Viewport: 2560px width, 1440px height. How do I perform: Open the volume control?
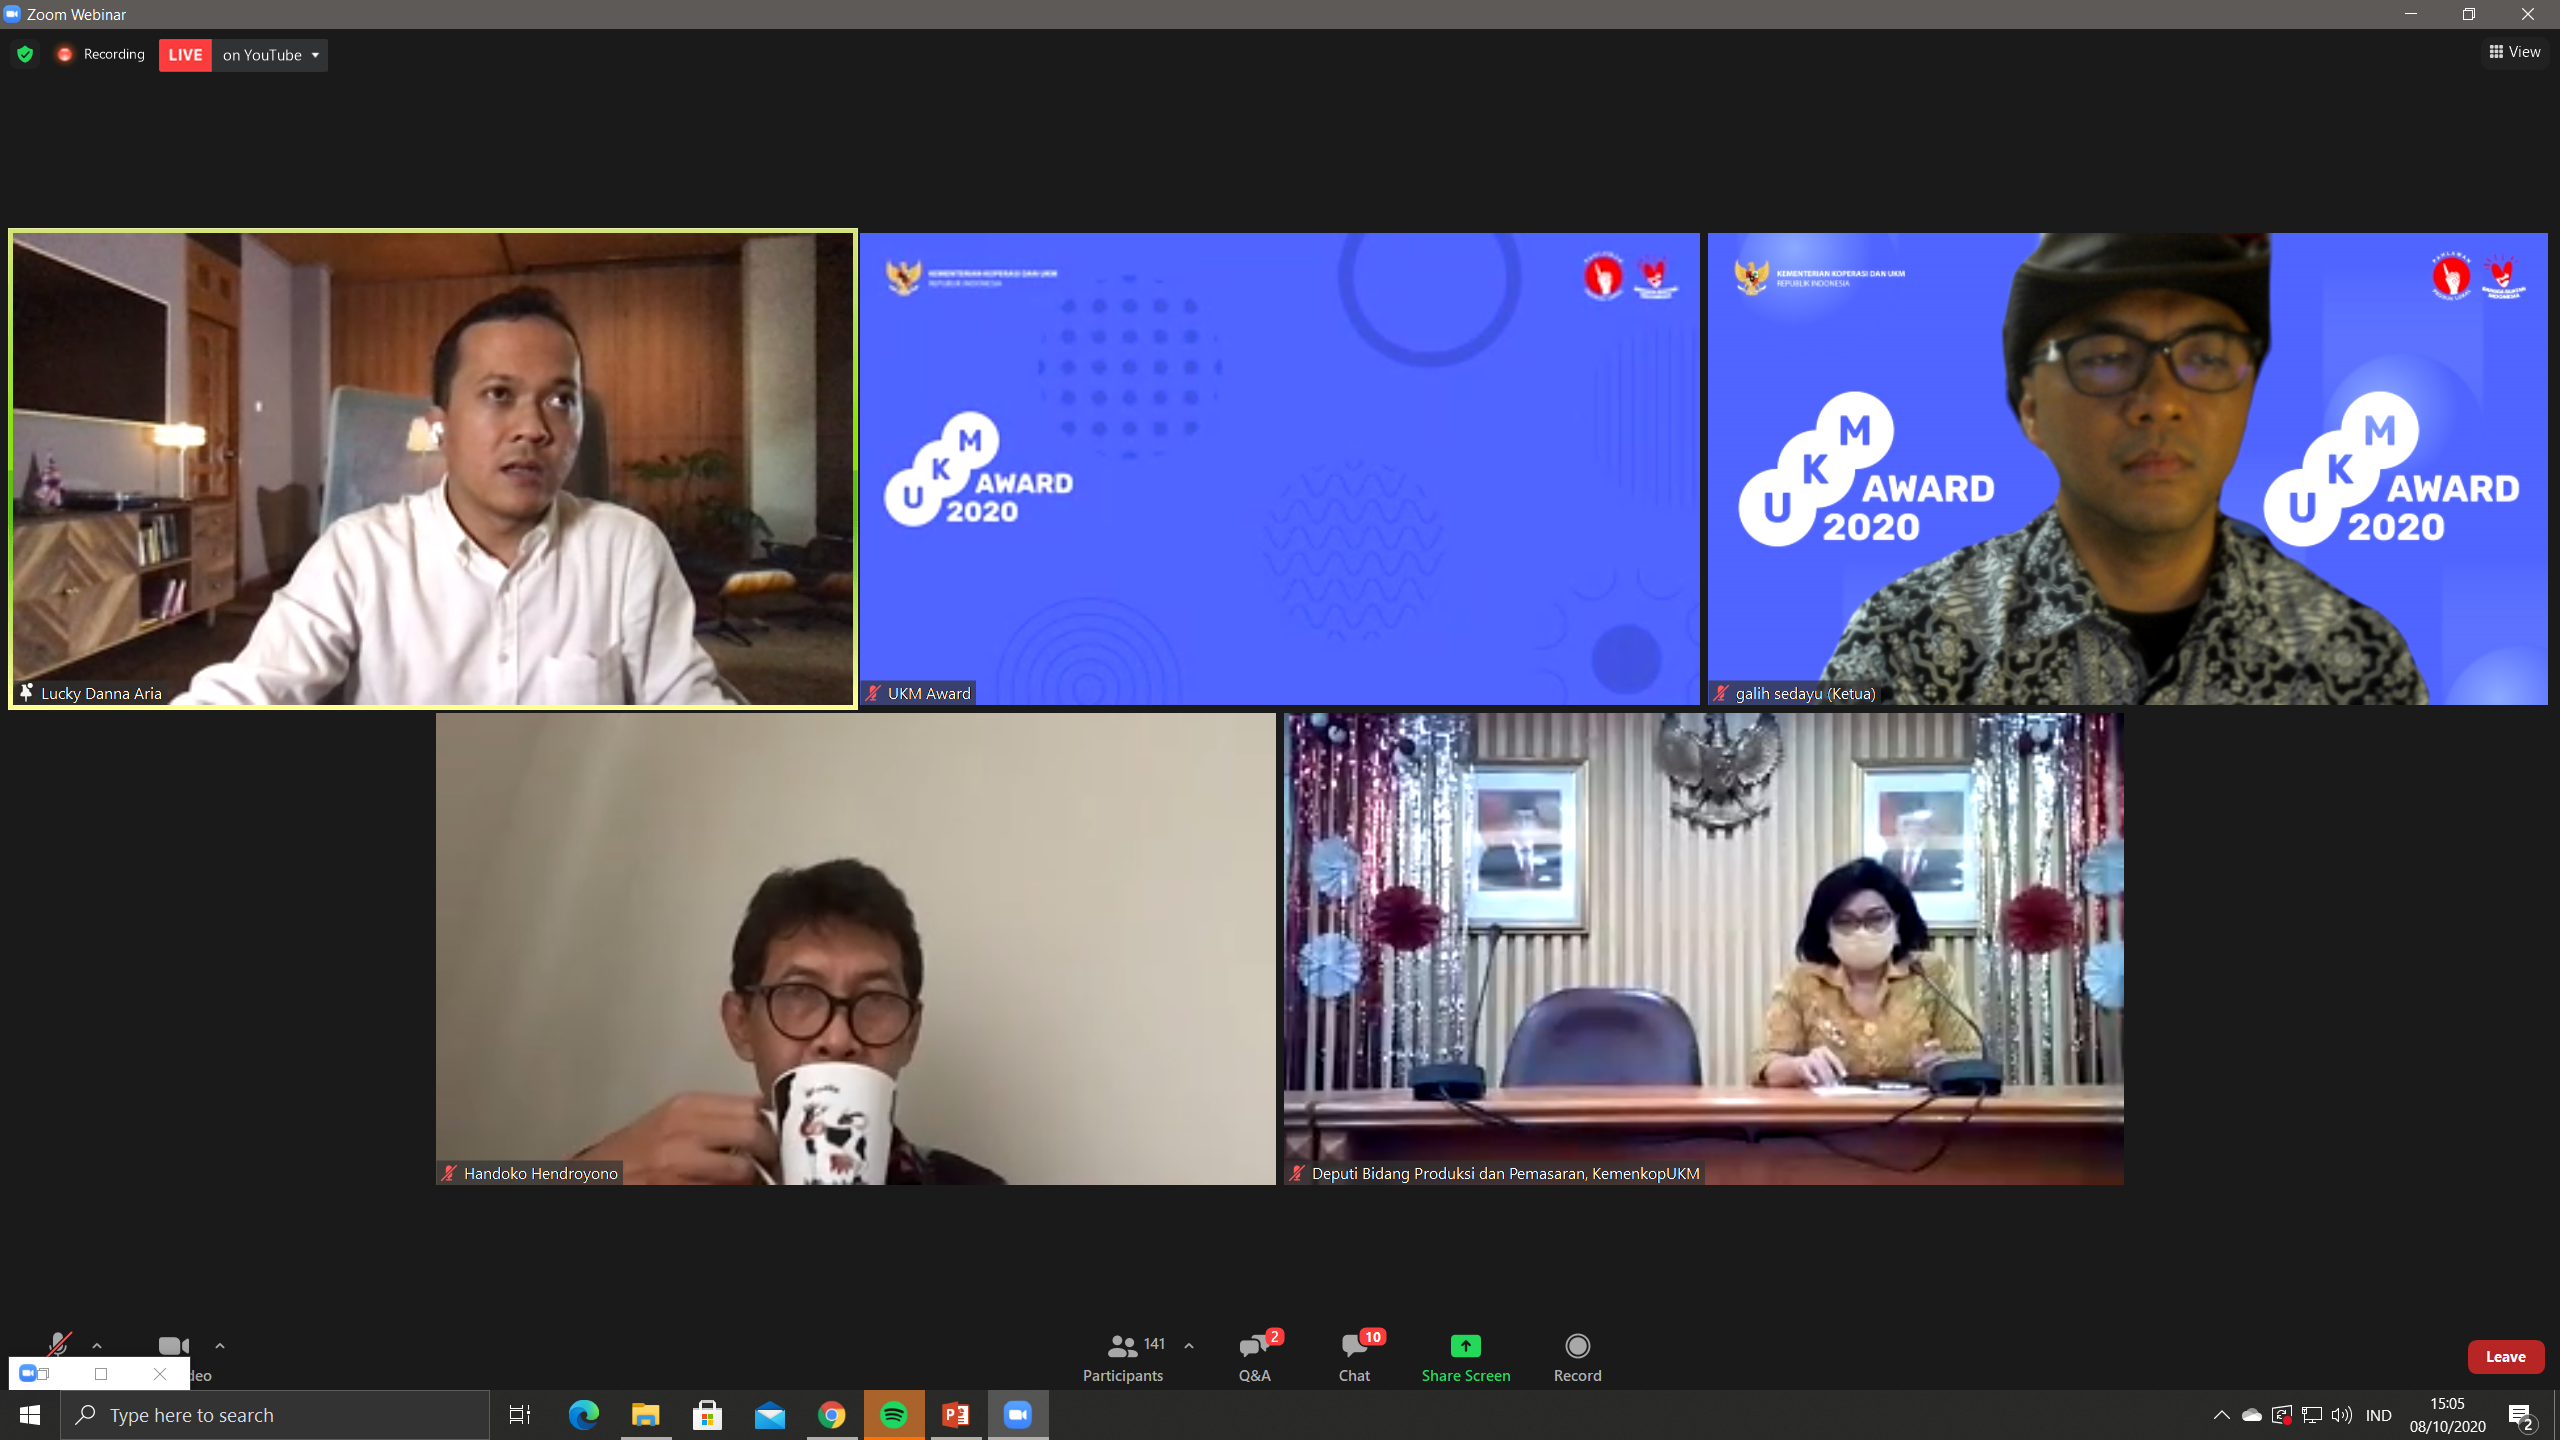(x=2341, y=1414)
